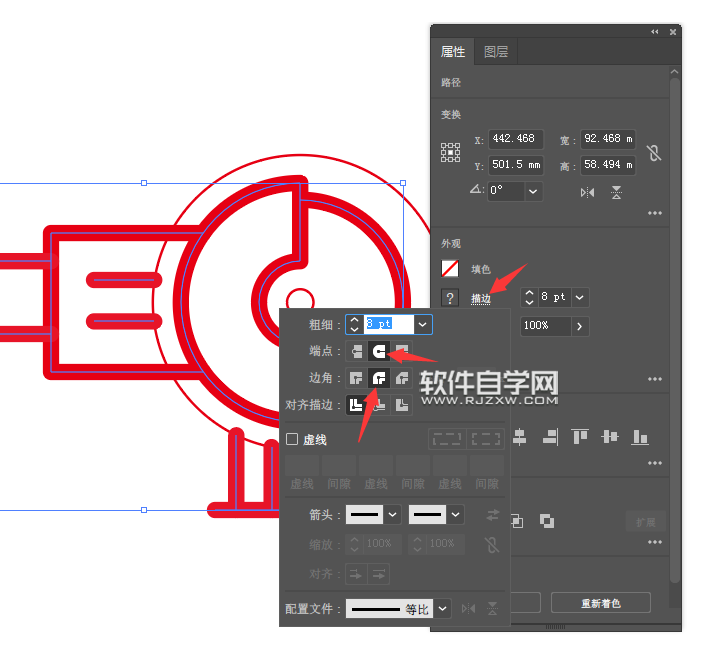Image resolution: width=701 pixels, height=658 pixels.
Task: Select the butt cap endpoint icon
Action: [x=356, y=351]
